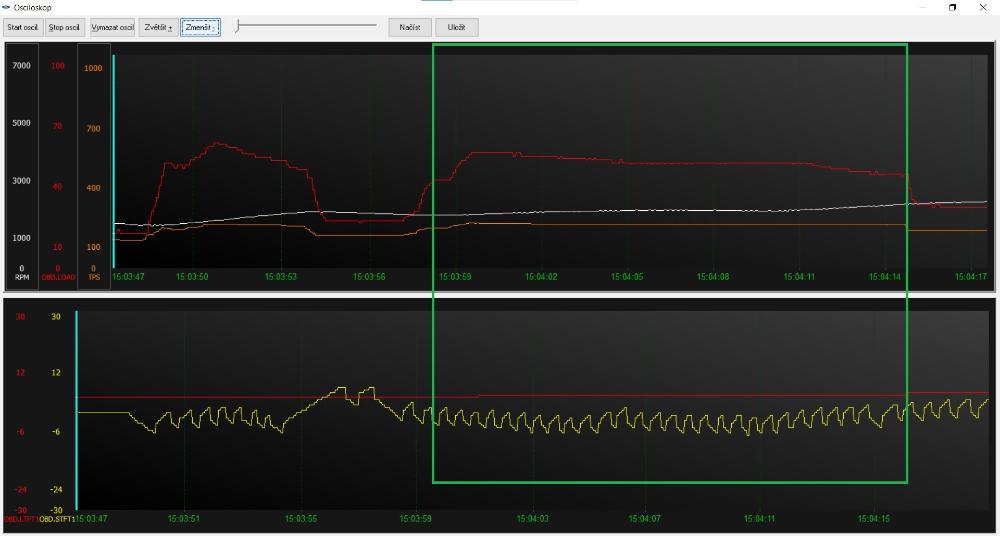This screenshot has height=536, width=1000.
Task: Click the Start oscil button
Action: 22,27
